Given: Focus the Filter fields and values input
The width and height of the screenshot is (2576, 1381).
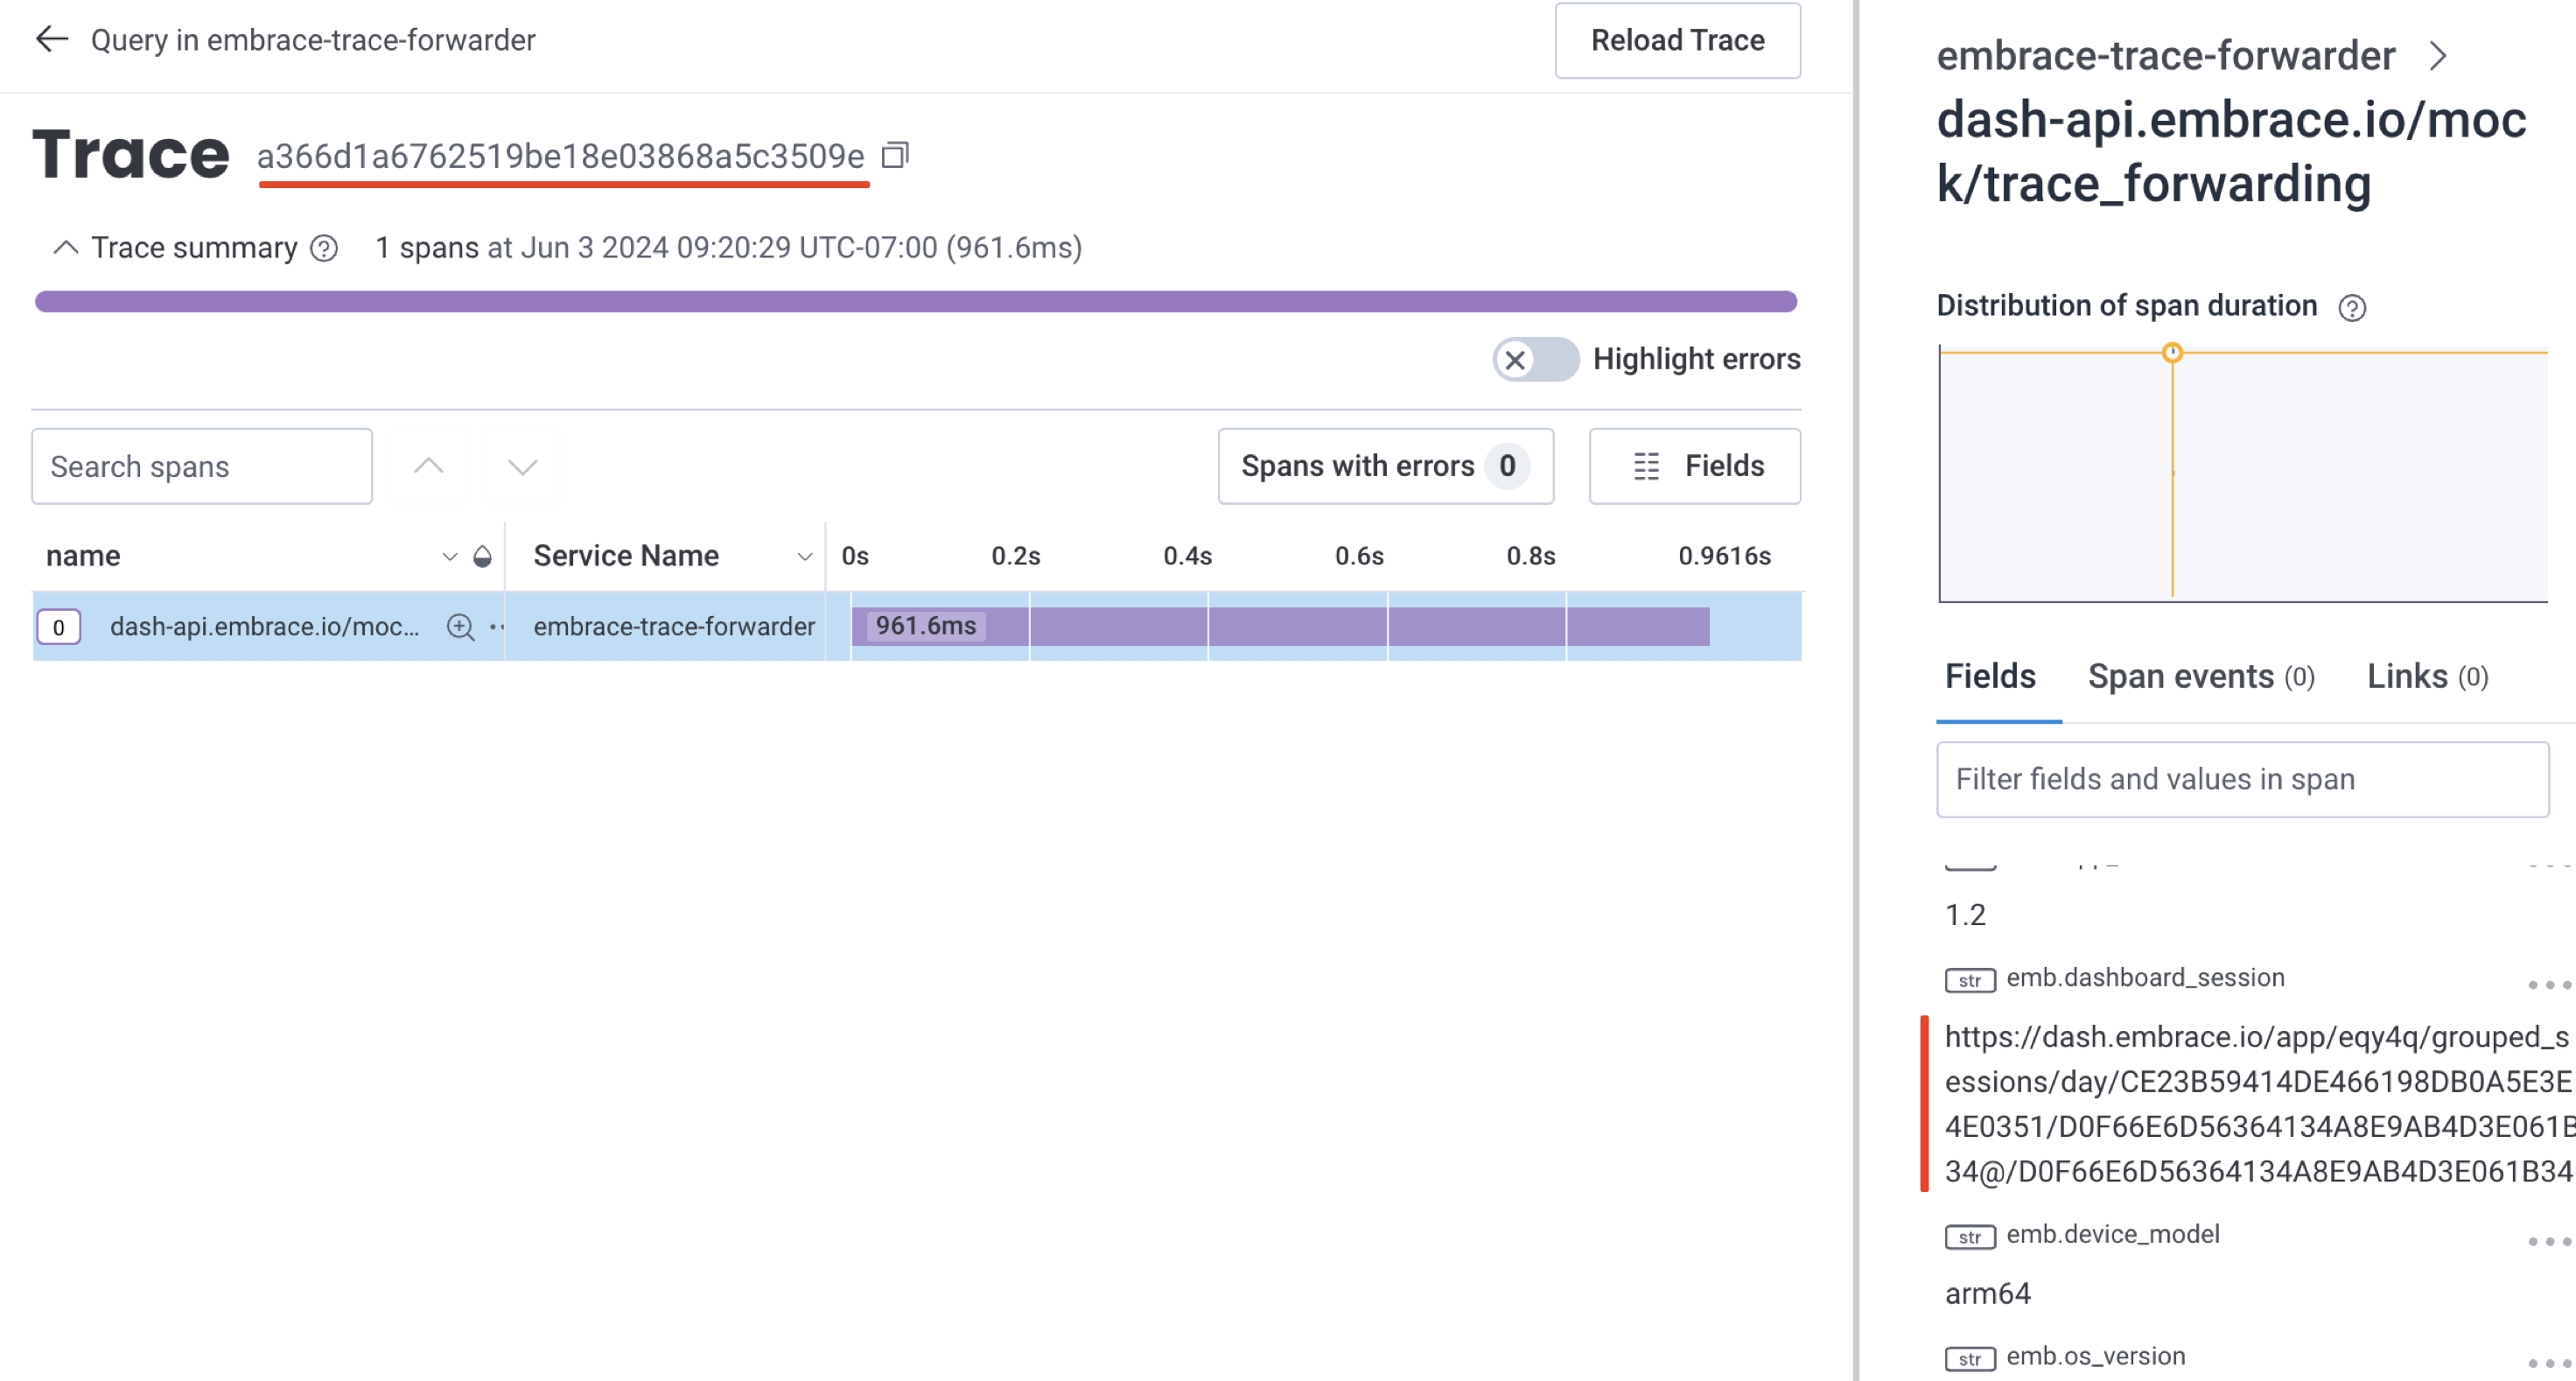Looking at the screenshot, I should [x=2242, y=779].
